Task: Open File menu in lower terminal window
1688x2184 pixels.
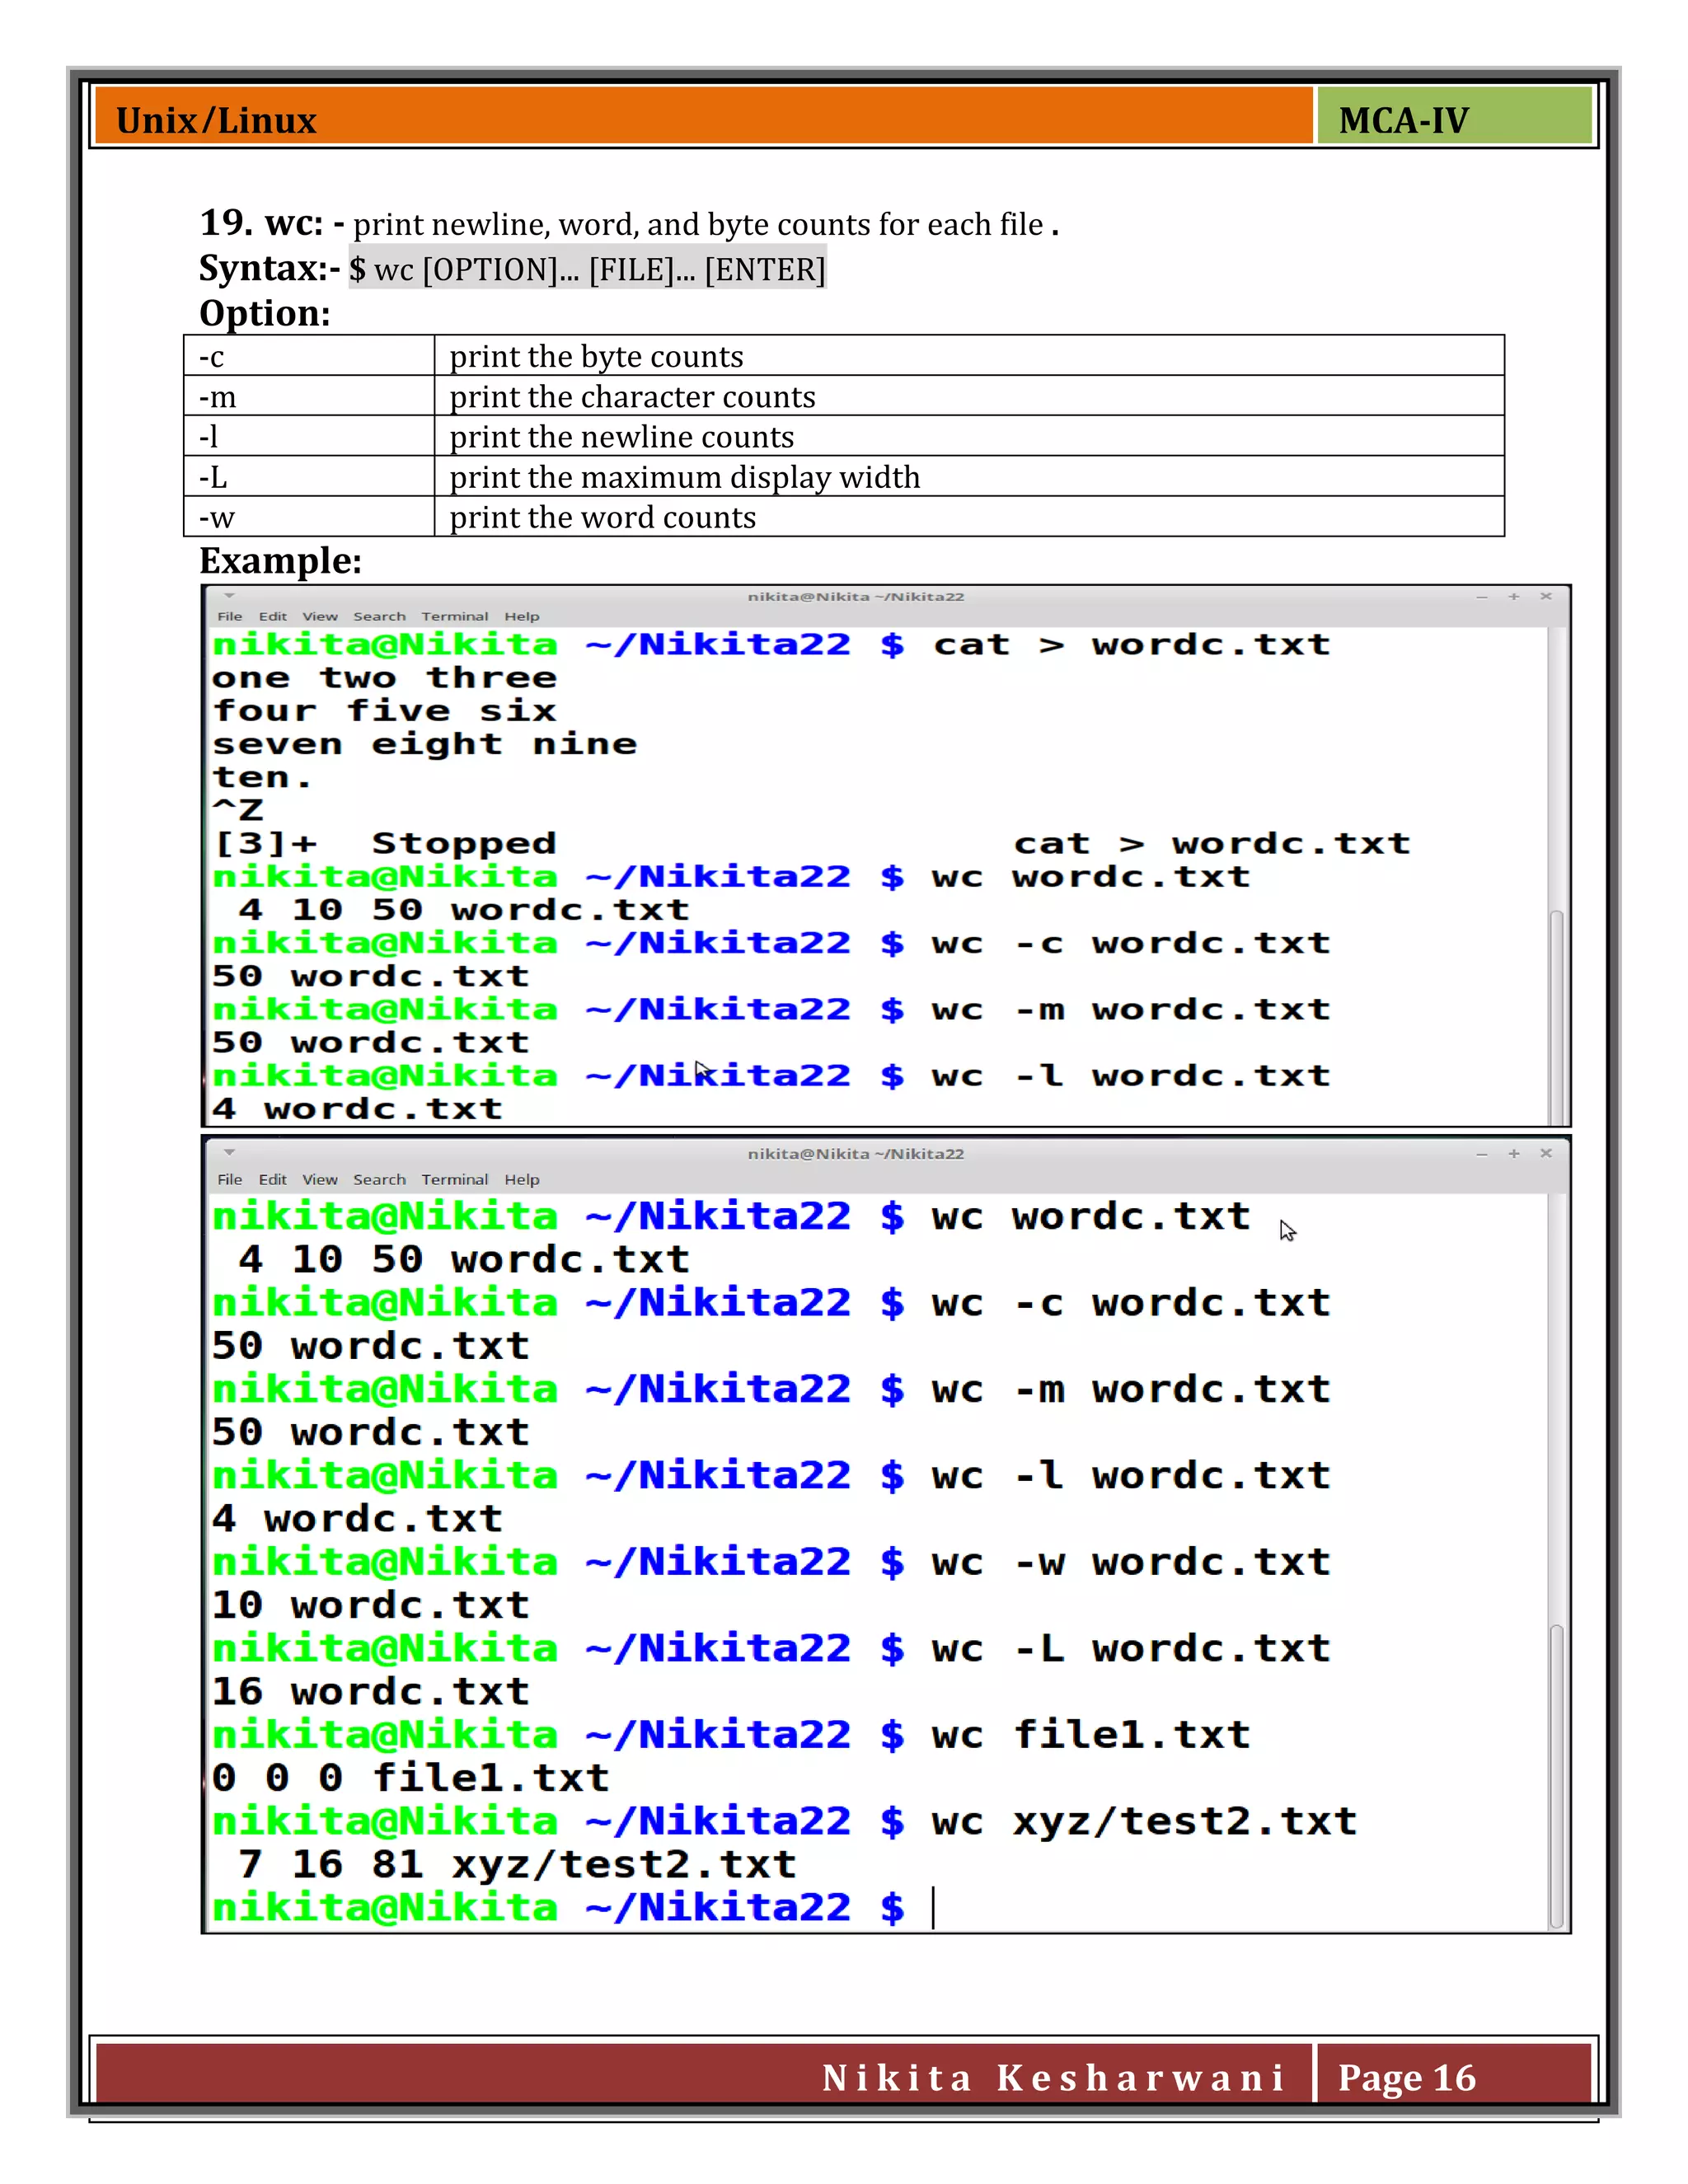Action: point(229,1180)
